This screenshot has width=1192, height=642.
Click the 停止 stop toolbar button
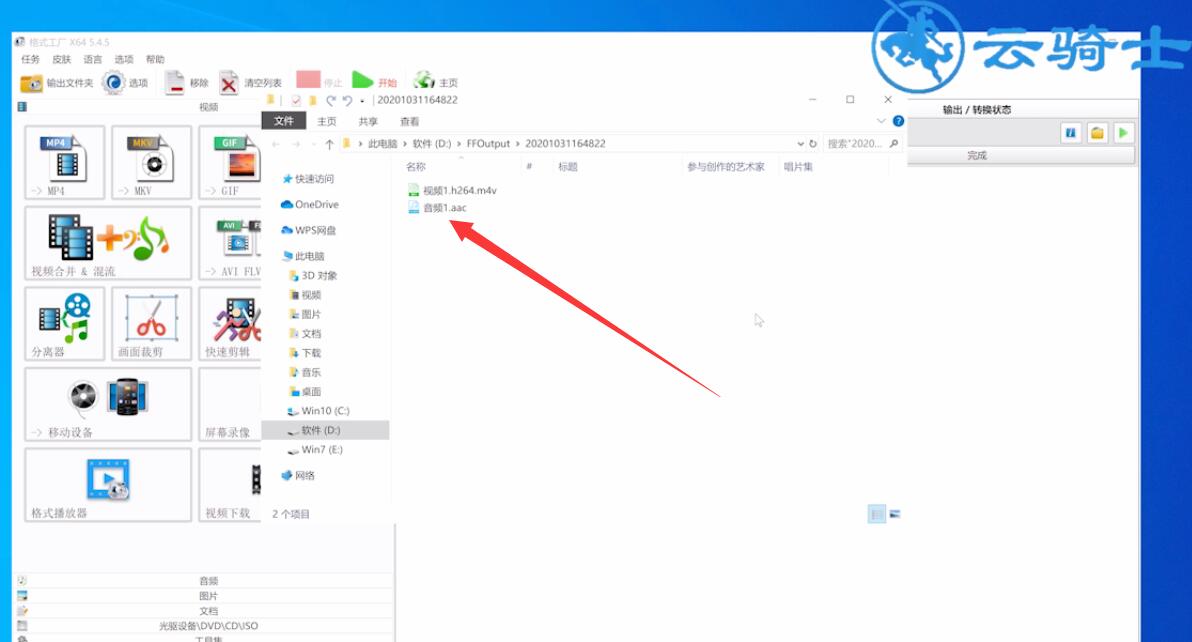click(319, 81)
